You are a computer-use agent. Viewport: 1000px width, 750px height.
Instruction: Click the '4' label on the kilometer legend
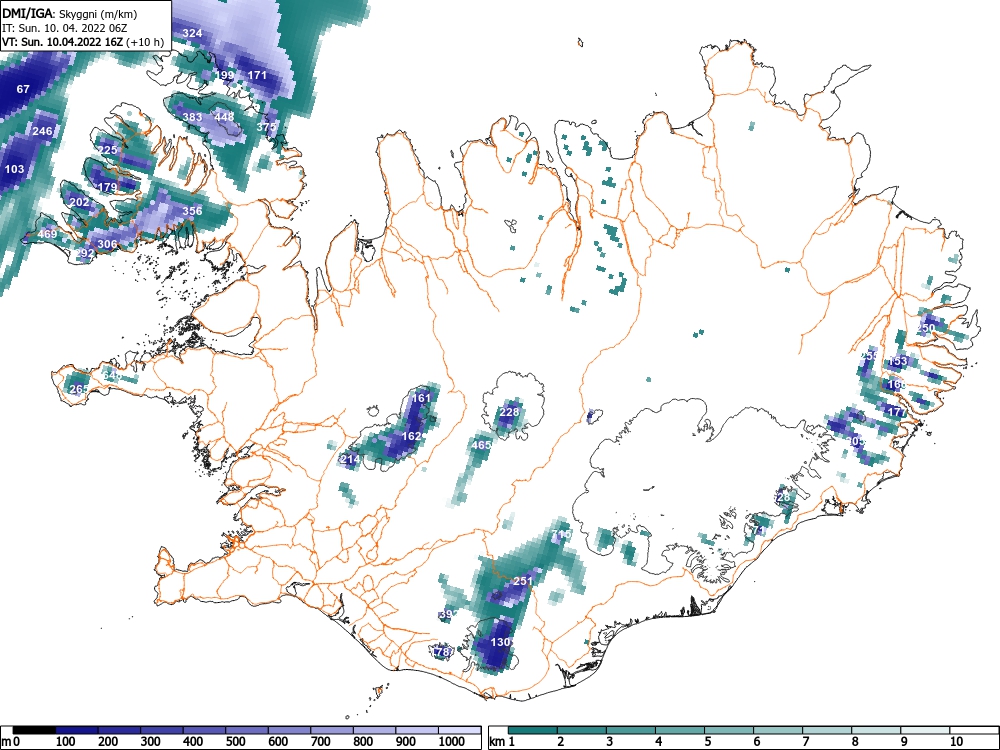click(658, 742)
